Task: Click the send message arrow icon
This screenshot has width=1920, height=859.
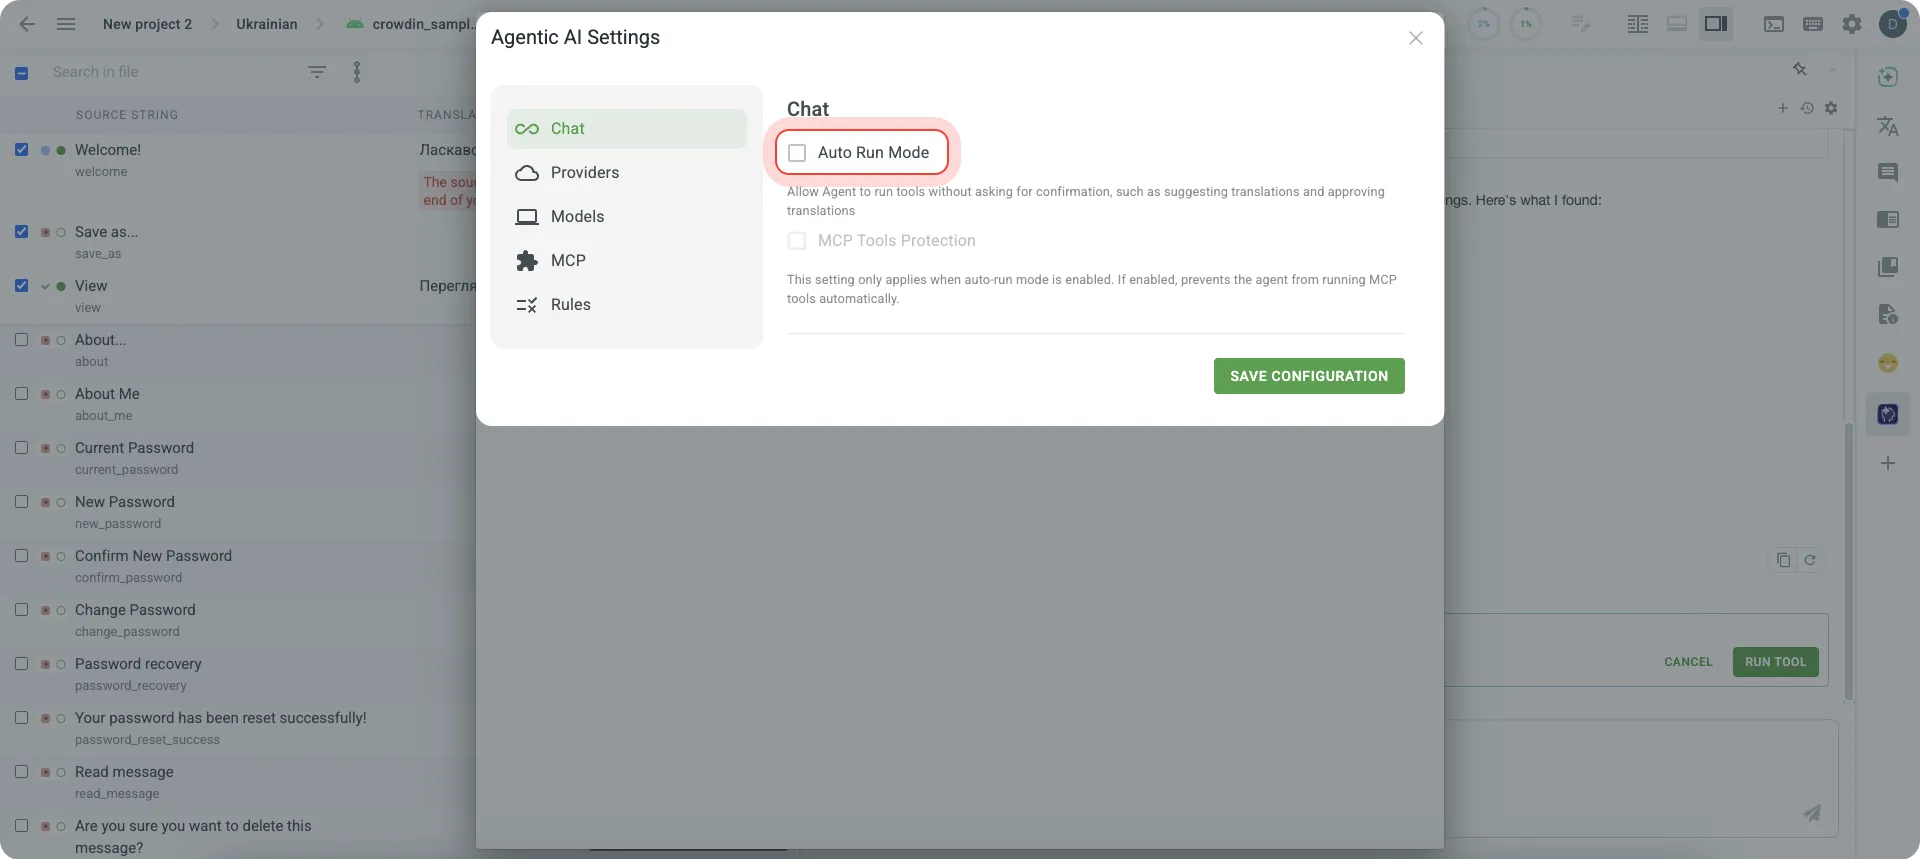Action: tap(1811, 813)
